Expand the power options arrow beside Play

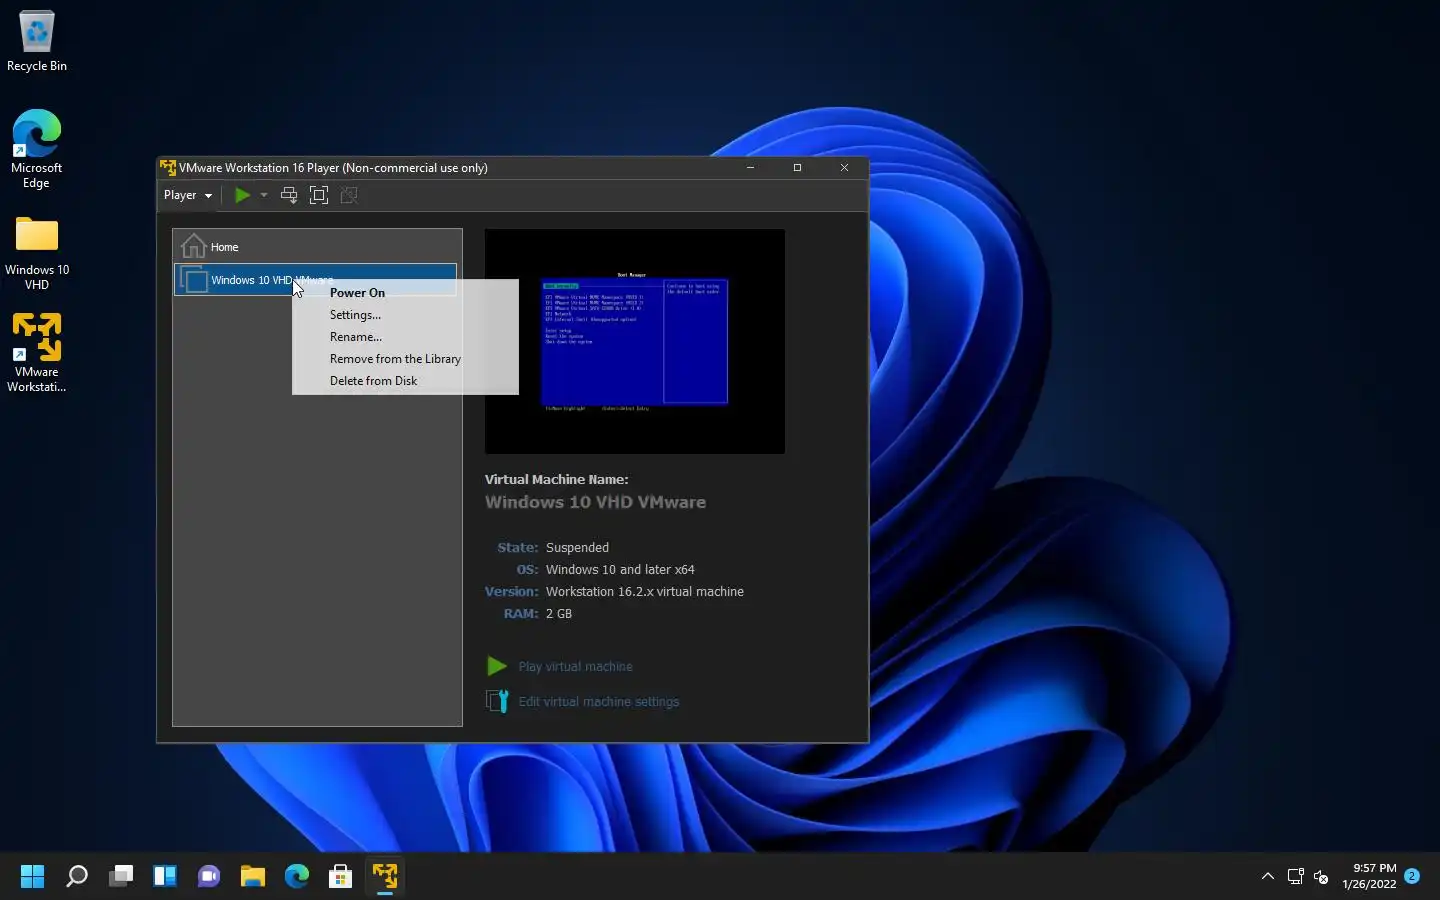pos(264,195)
